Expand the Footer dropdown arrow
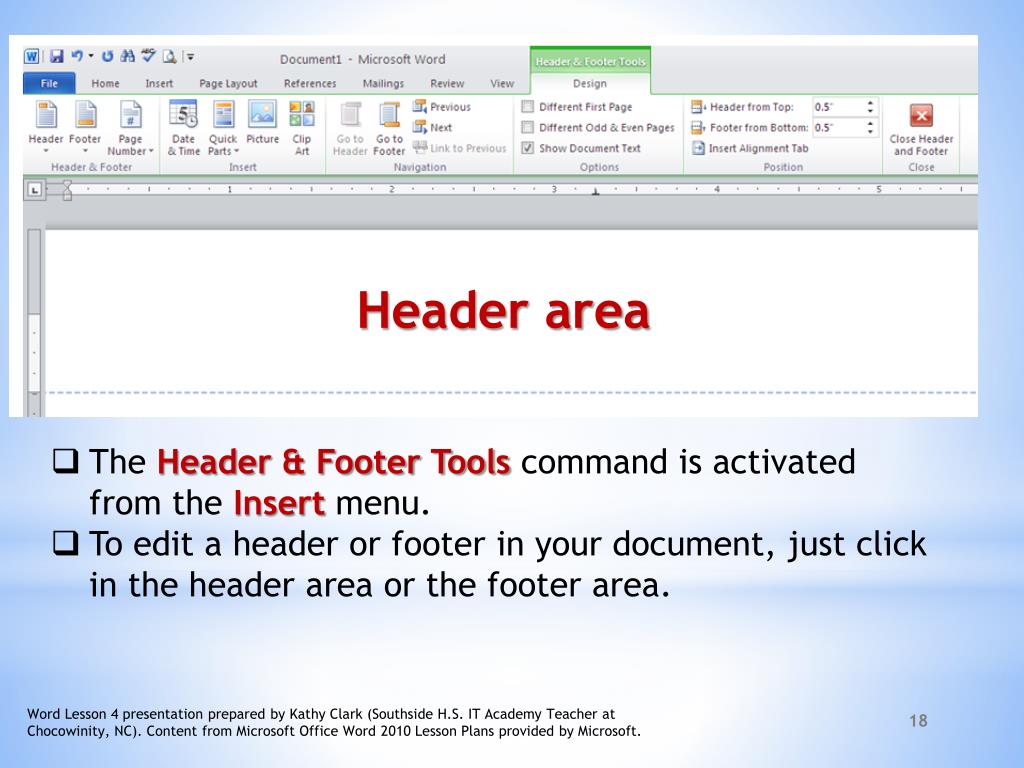Viewport: 1024px width, 768px height. coord(85,151)
